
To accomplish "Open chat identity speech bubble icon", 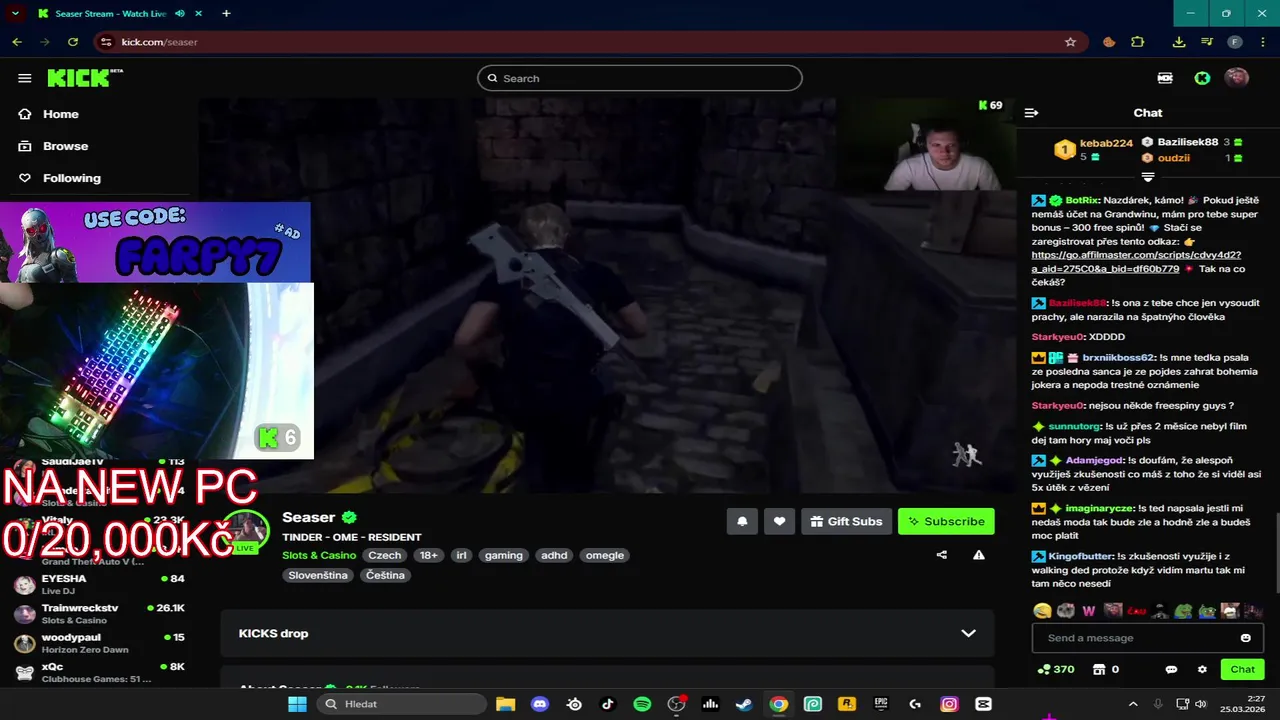I will point(1171,669).
